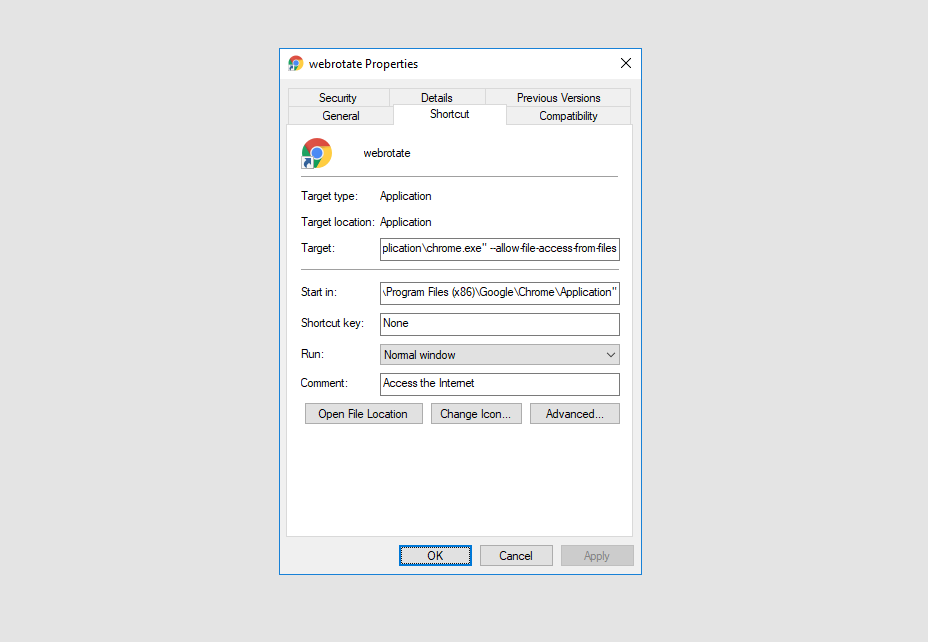Click into the Target path field
This screenshot has width=928, height=642.
(500, 249)
